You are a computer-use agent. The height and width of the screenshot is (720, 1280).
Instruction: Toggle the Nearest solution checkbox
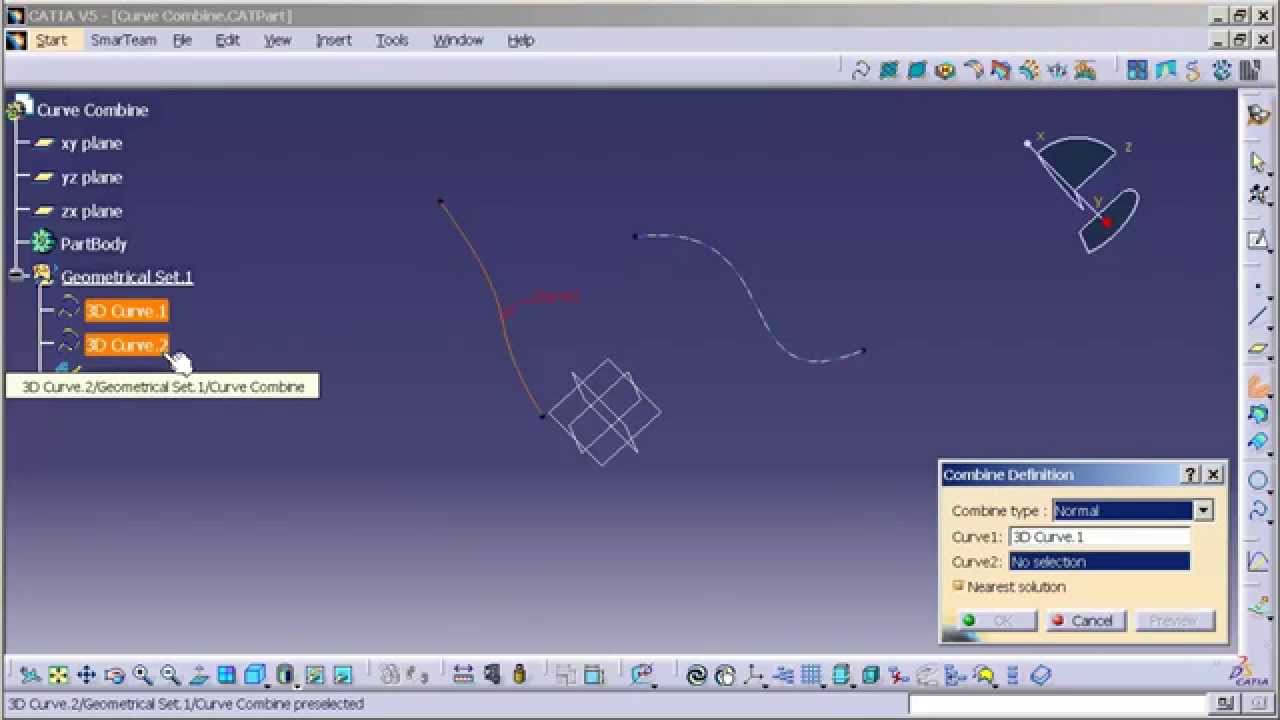point(958,586)
